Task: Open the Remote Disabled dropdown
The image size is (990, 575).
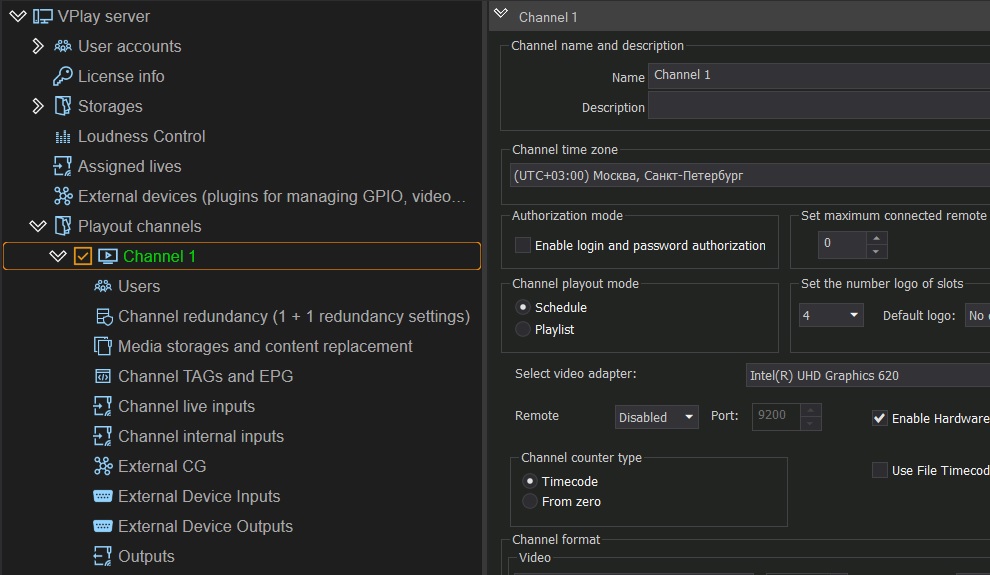Action: tap(657, 417)
